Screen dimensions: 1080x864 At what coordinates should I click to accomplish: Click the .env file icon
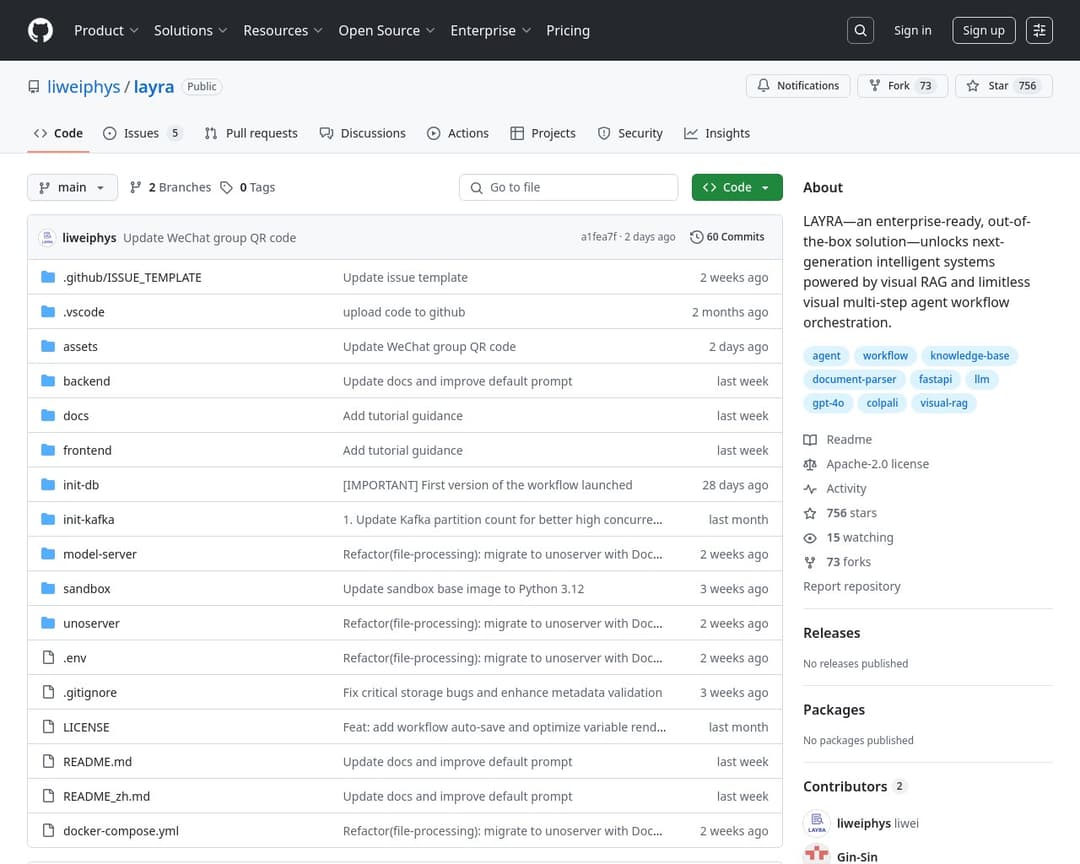(48, 657)
